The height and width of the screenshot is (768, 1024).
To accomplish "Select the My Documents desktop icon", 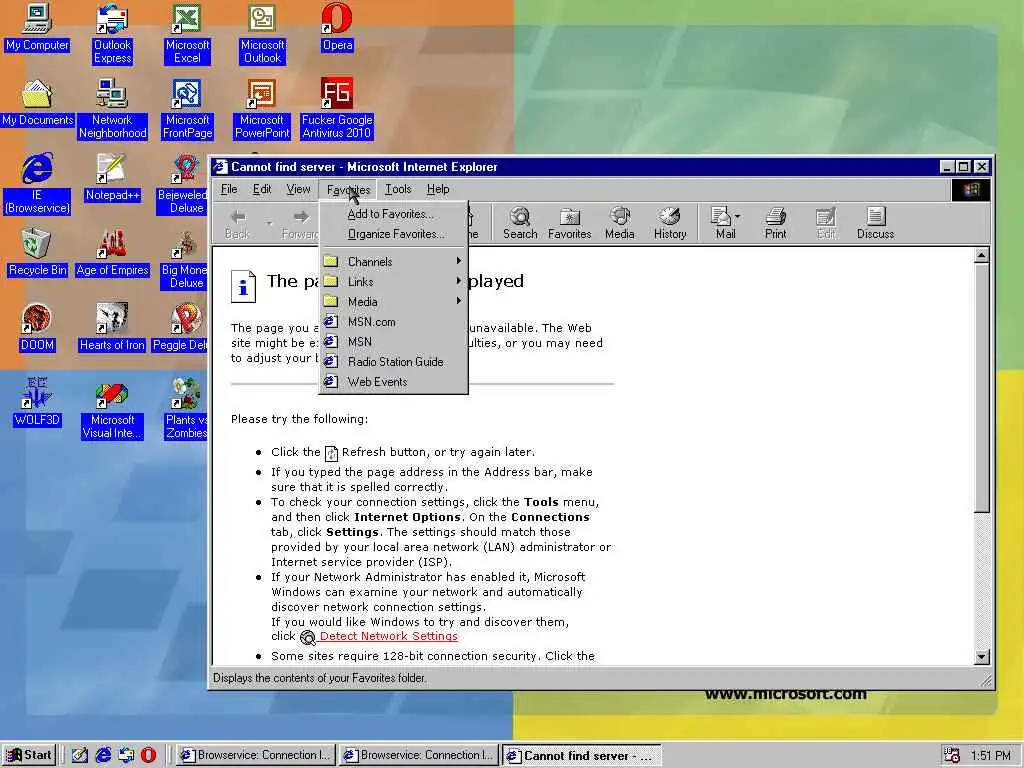I will pos(37,103).
